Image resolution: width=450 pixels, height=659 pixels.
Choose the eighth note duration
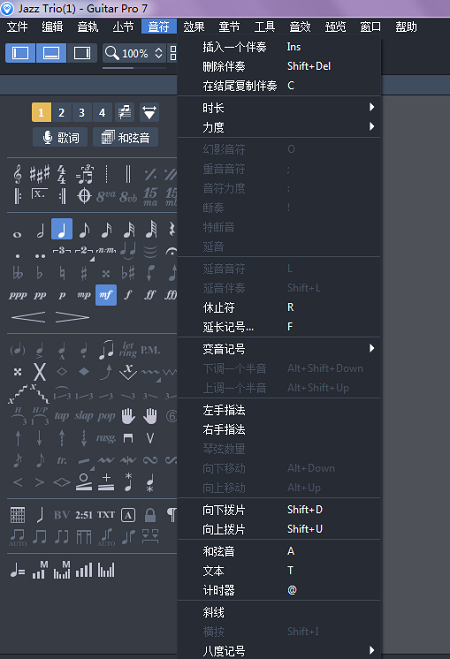coord(84,230)
